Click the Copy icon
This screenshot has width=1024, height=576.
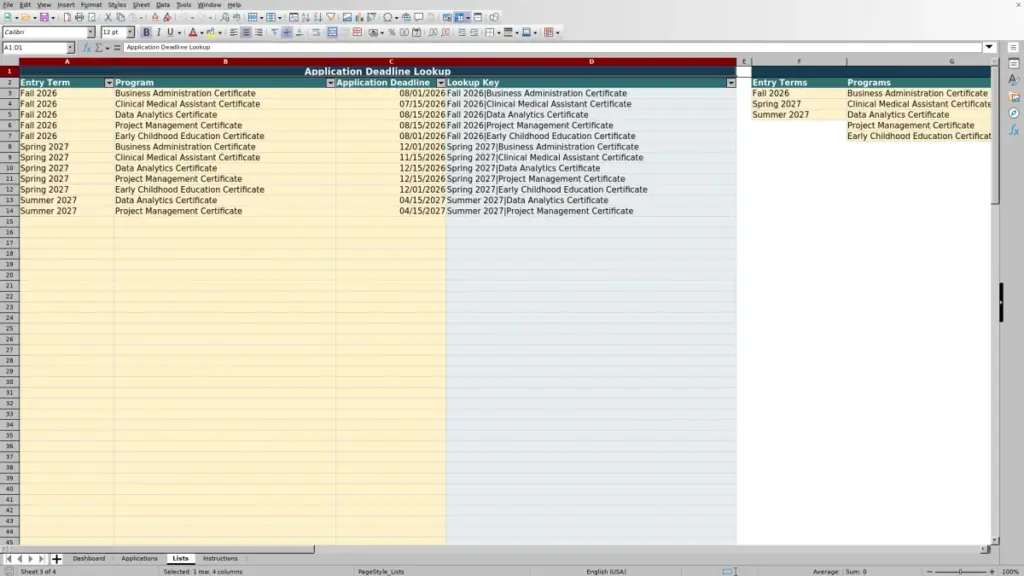(120, 17)
